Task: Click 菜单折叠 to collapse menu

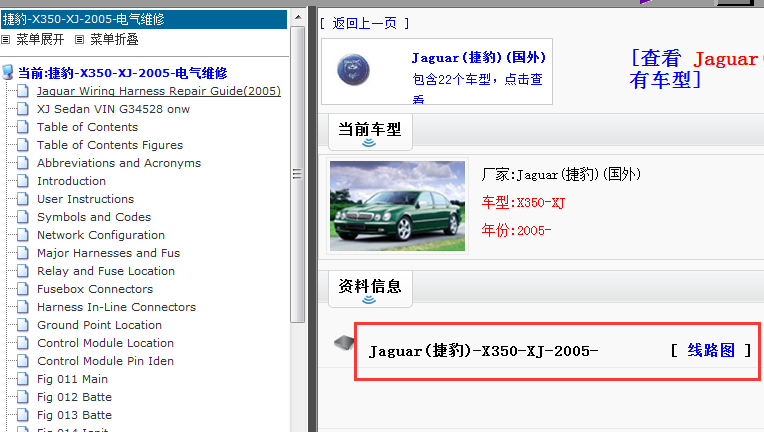Action: point(115,39)
